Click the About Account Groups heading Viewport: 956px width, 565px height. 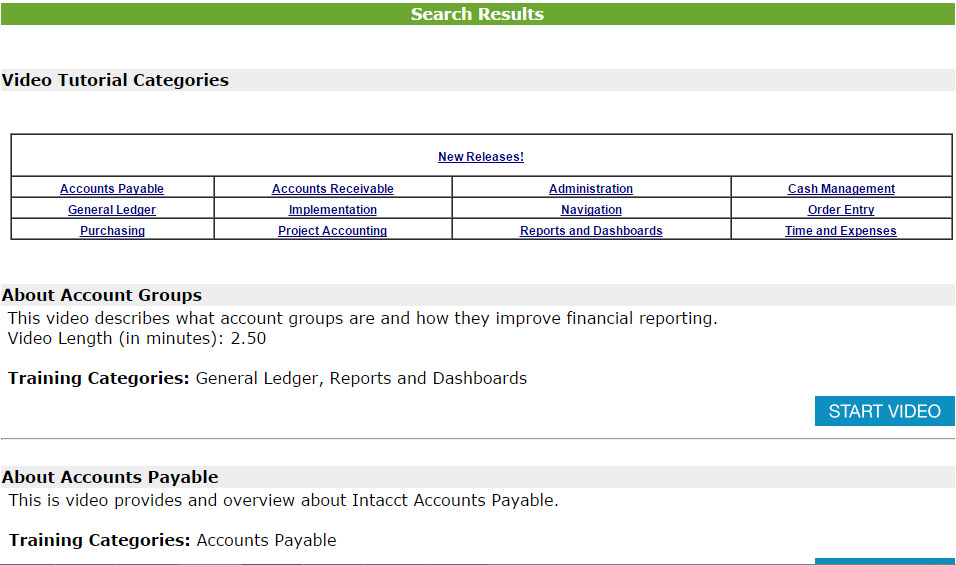[102, 295]
